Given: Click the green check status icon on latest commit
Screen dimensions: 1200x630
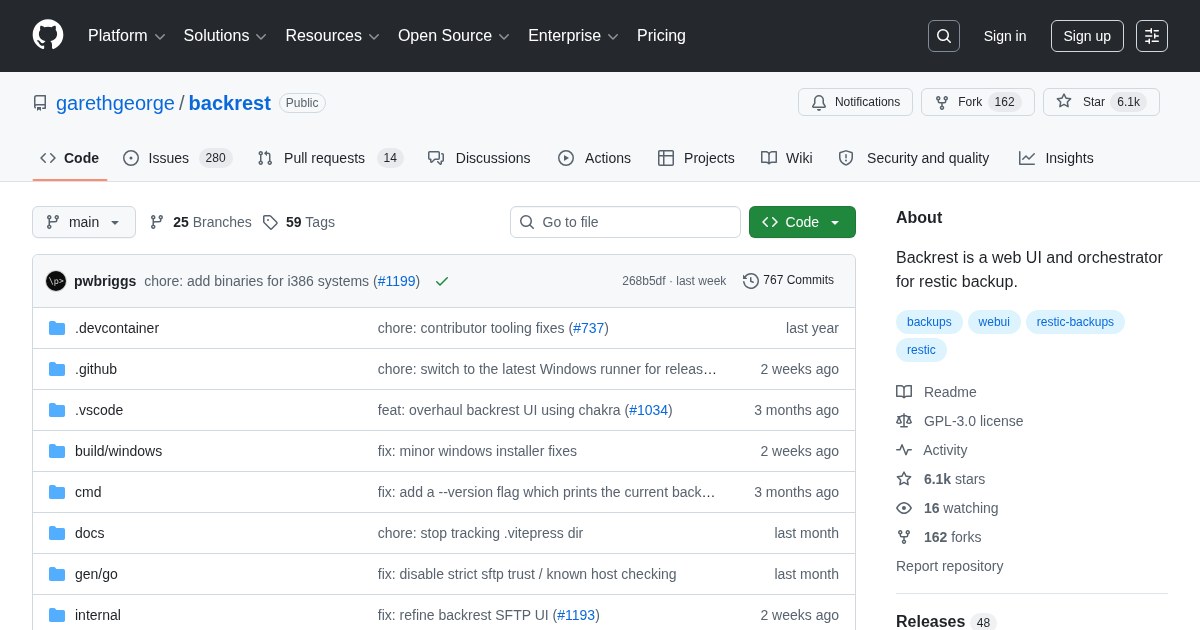Looking at the screenshot, I should [442, 281].
